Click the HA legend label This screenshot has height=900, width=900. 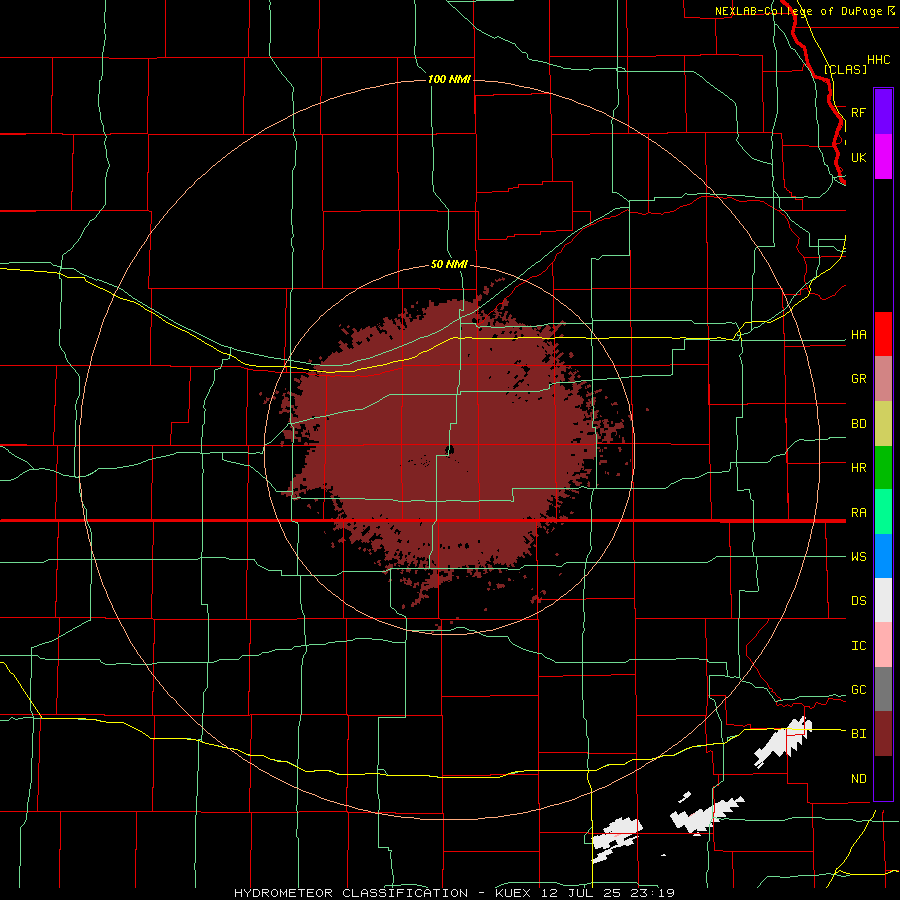point(858,335)
